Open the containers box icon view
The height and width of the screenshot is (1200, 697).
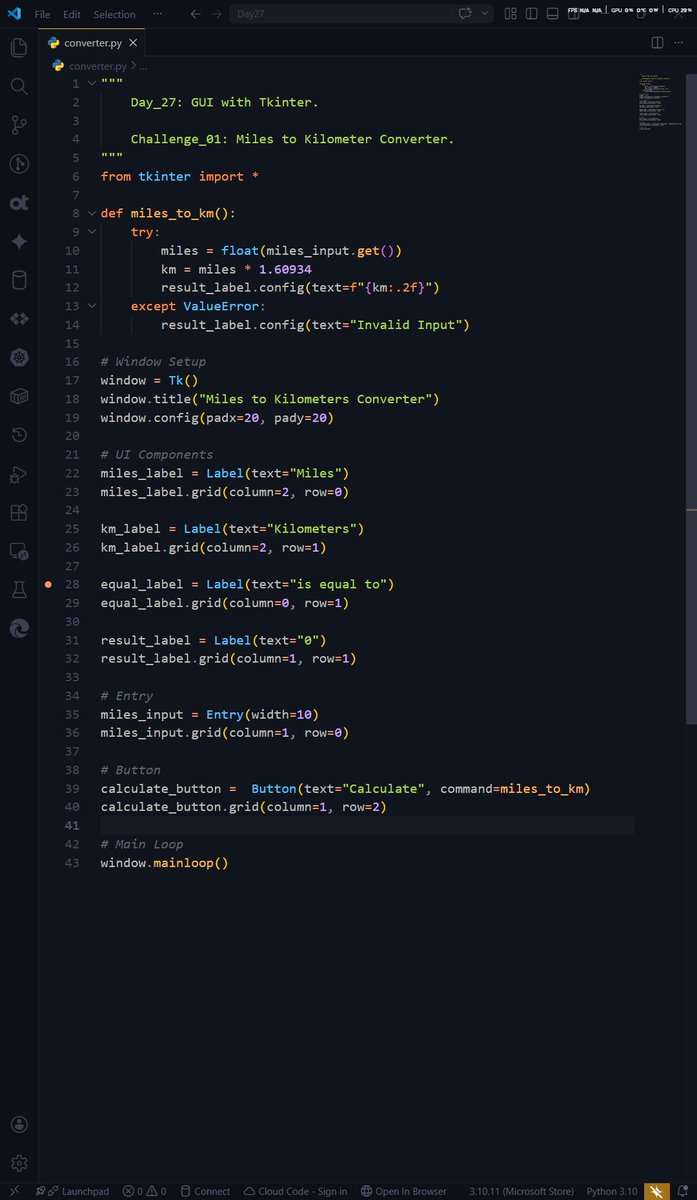tap(18, 396)
